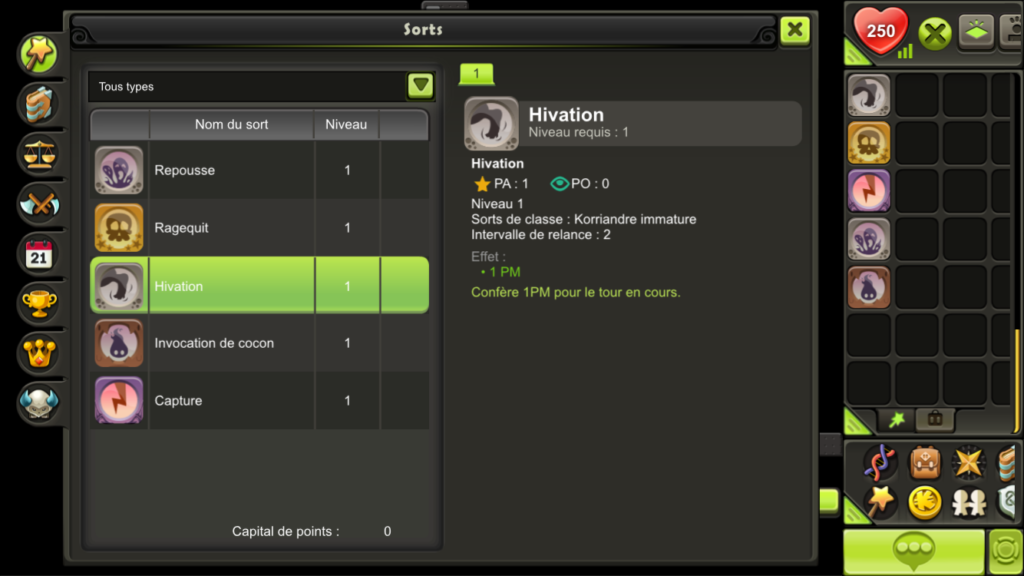Select the Capture spell row

click(x=259, y=400)
